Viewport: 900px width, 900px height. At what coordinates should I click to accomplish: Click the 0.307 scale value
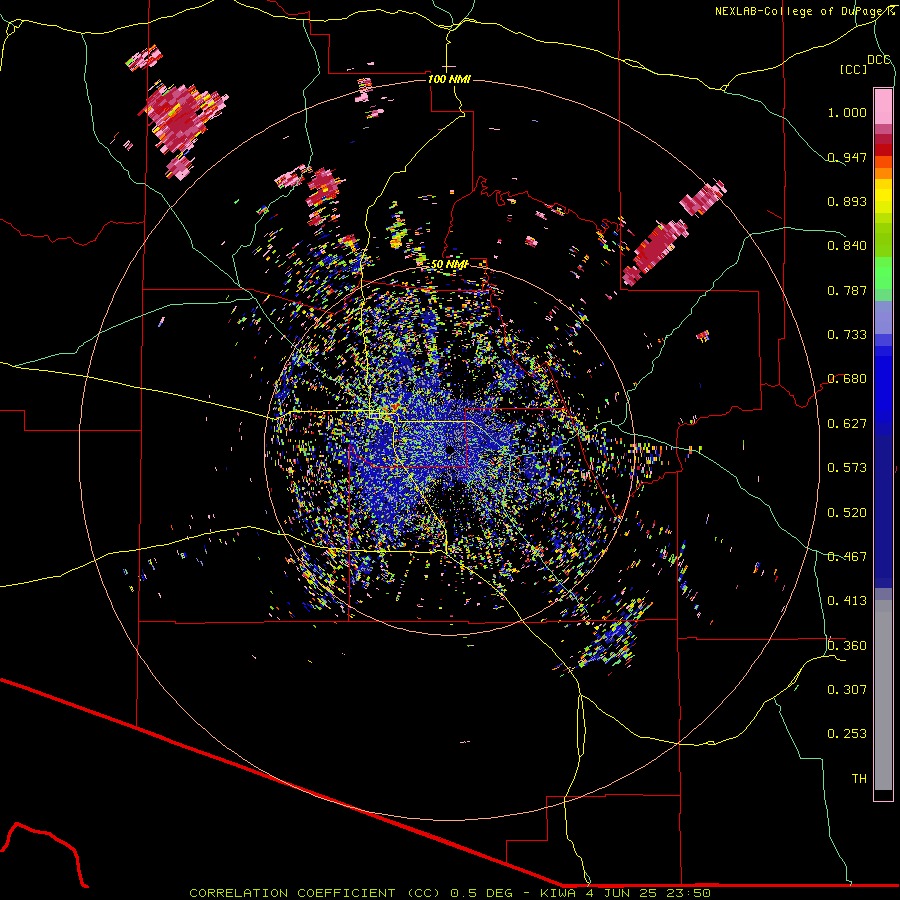tap(847, 690)
